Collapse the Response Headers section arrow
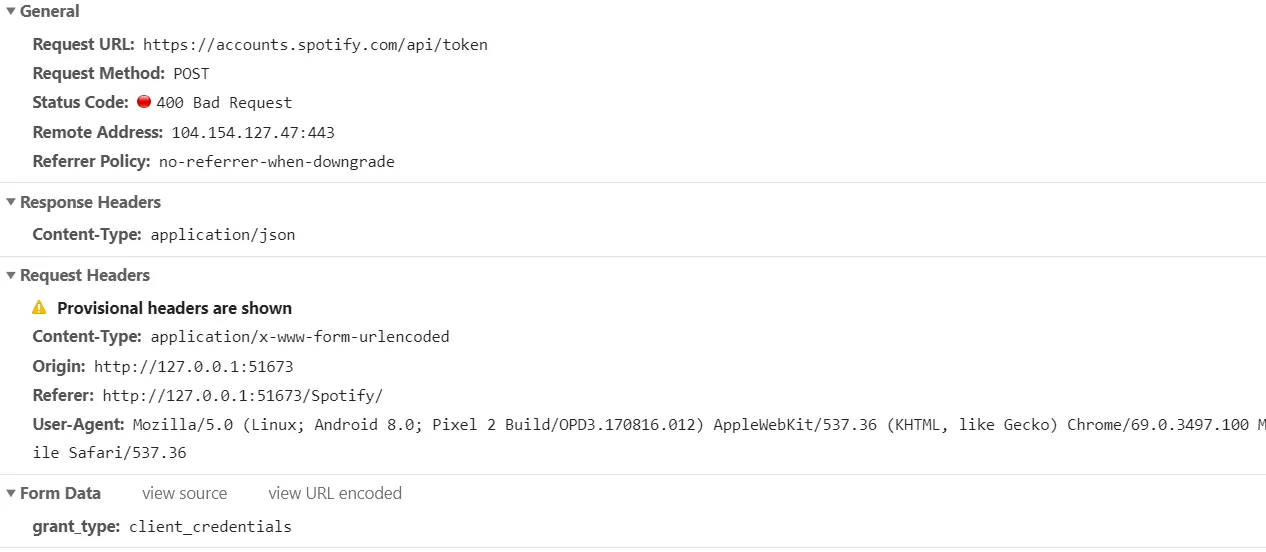This screenshot has width=1266, height=552. [11, 203]
